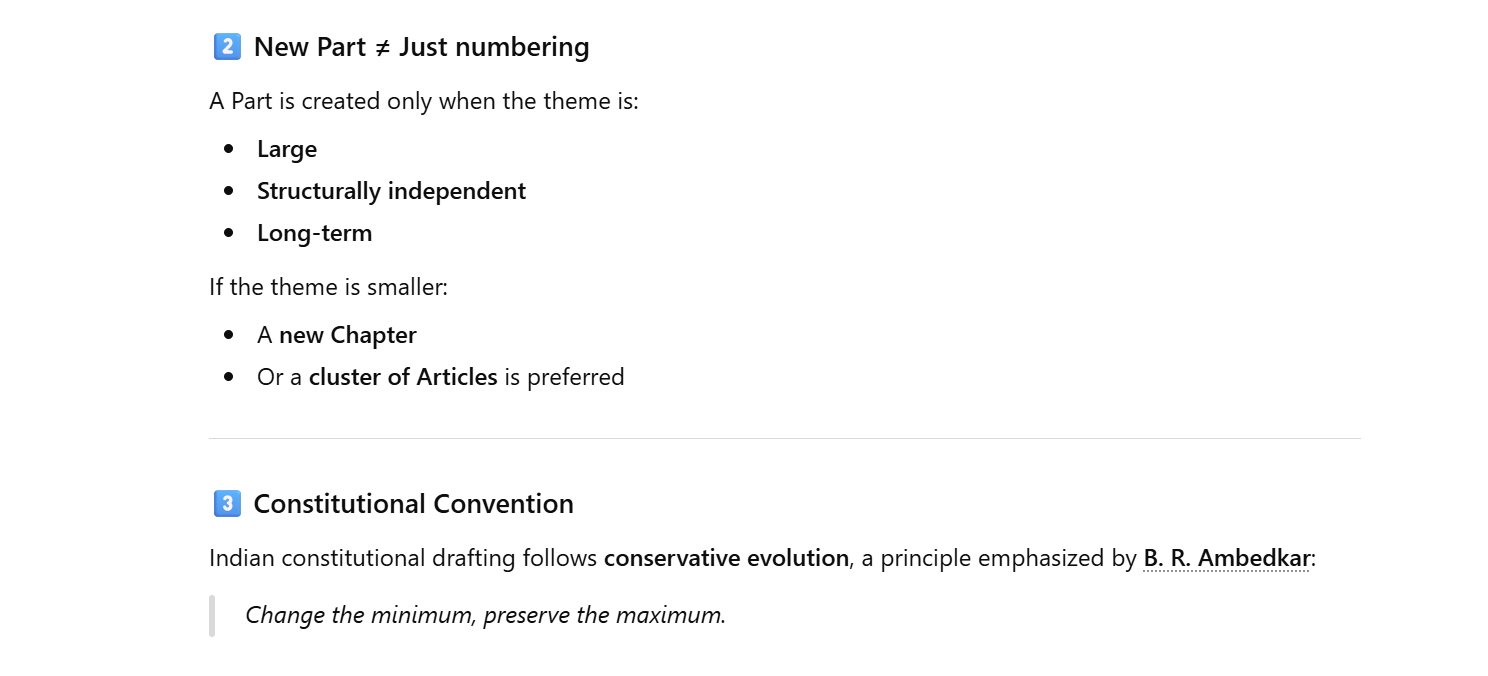The image size is (1488, 676).
Task: Click the "≠" symbol in the heading
Action: click(x=383, y=47)
